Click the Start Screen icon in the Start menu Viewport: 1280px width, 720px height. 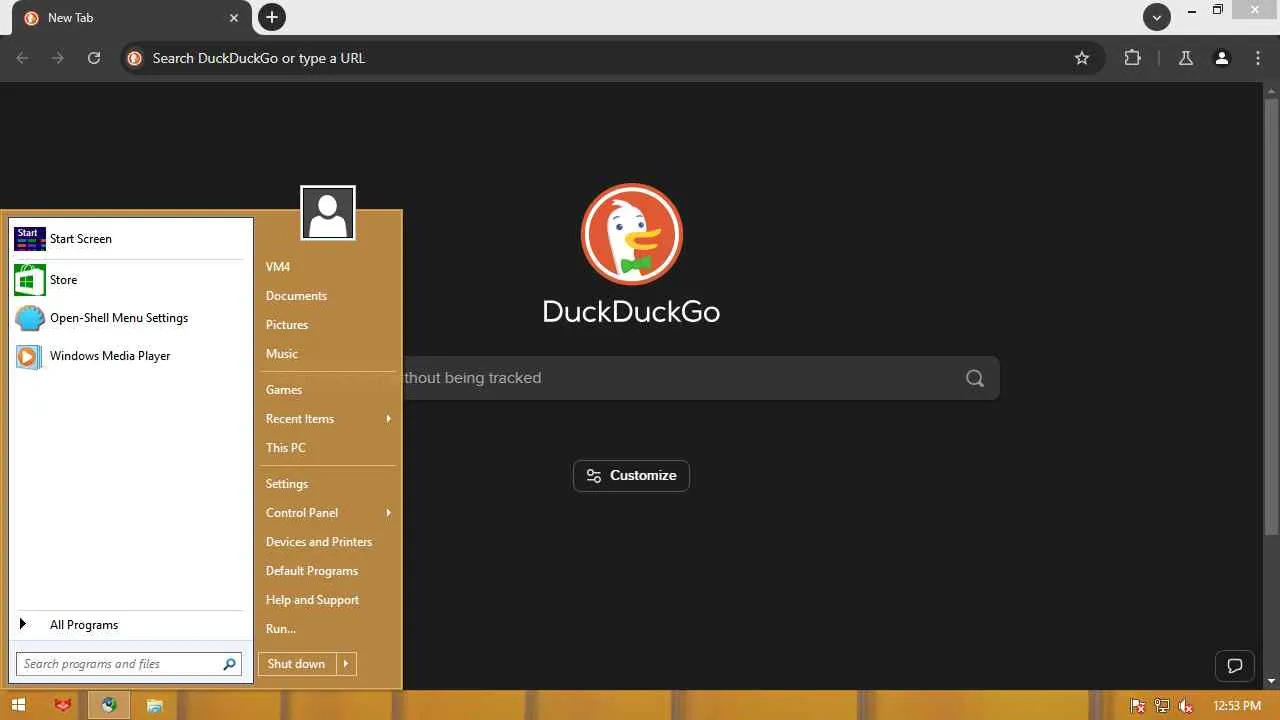pos(29,239)
